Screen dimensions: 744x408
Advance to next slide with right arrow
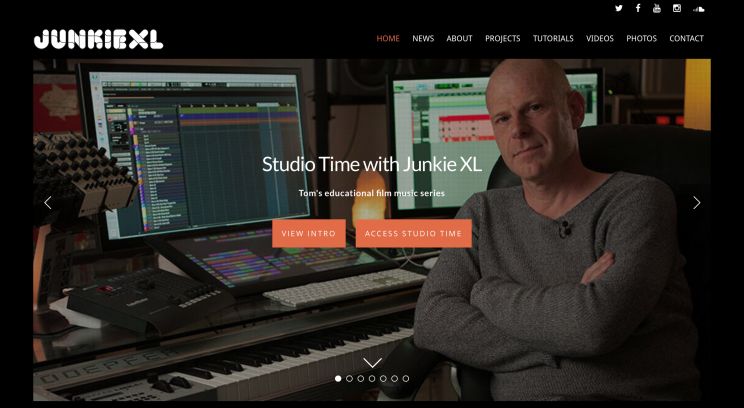(x=697, y=203)
